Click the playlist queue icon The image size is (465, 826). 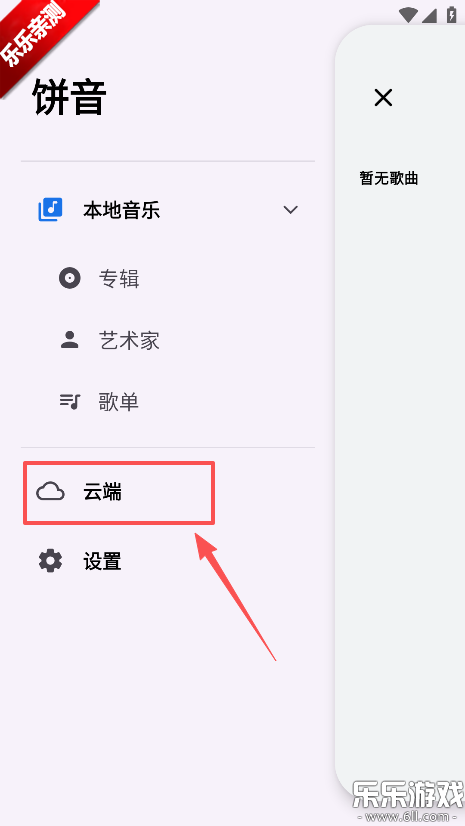70,402
